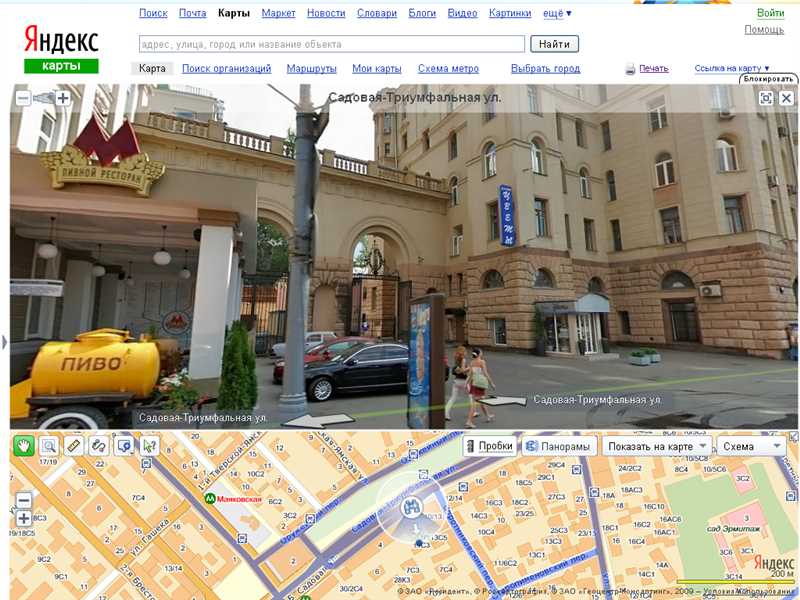800x600 pixels.
Task: Expand the panorama to full screen
Action: (x=766, y=98)
